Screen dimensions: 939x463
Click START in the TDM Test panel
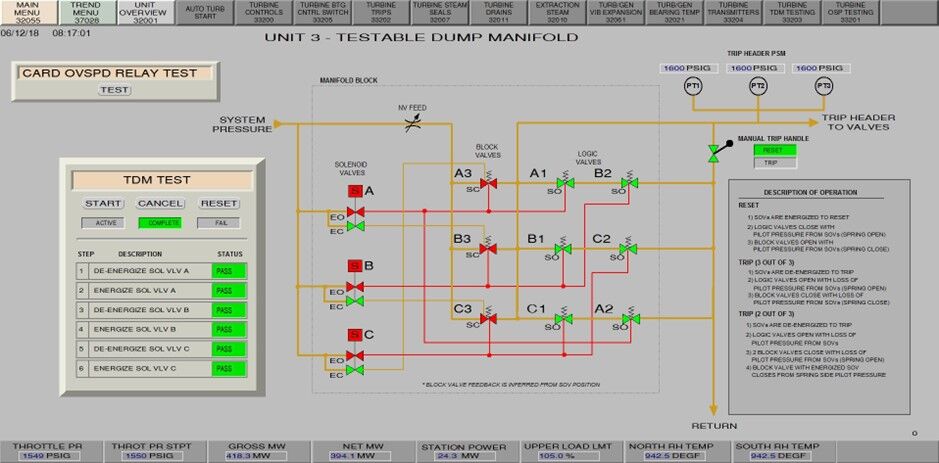coord(103,203)
